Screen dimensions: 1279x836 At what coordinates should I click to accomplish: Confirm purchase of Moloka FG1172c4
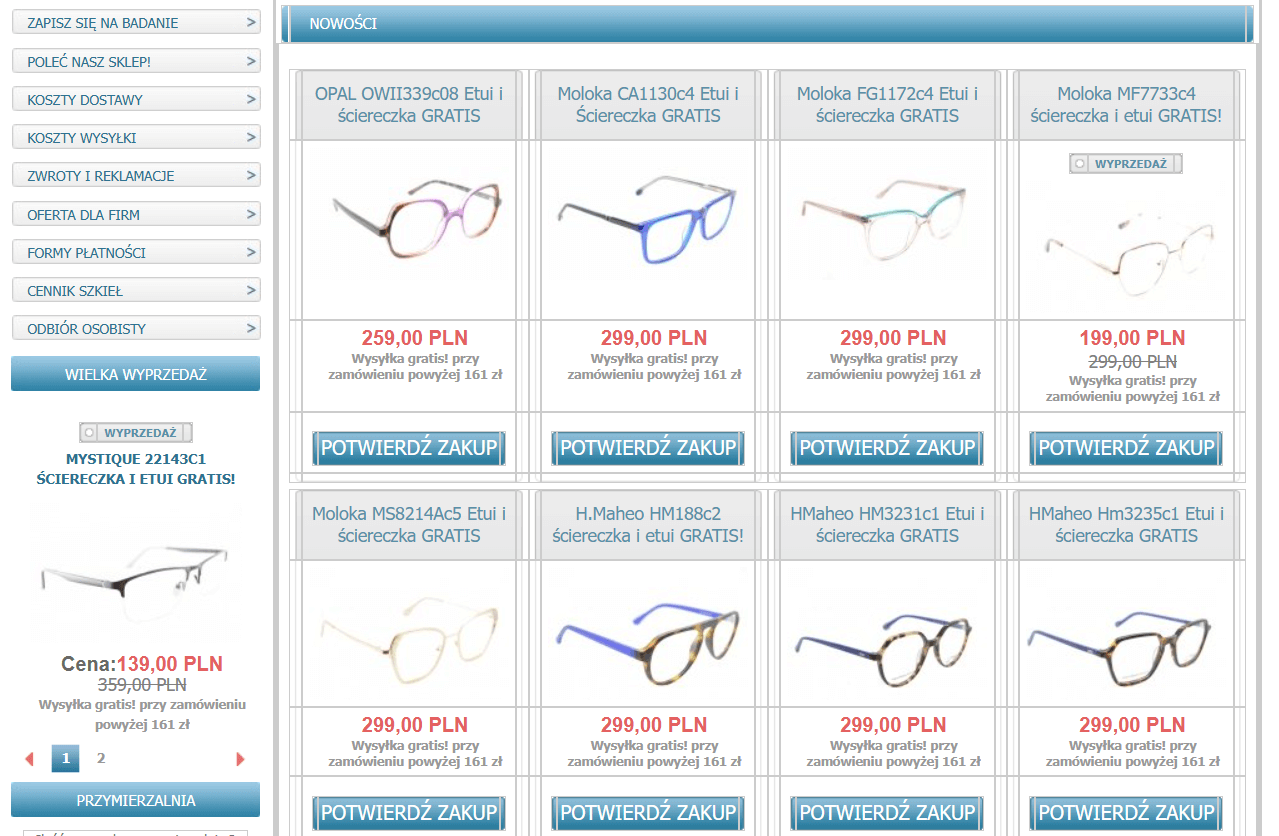887,448
